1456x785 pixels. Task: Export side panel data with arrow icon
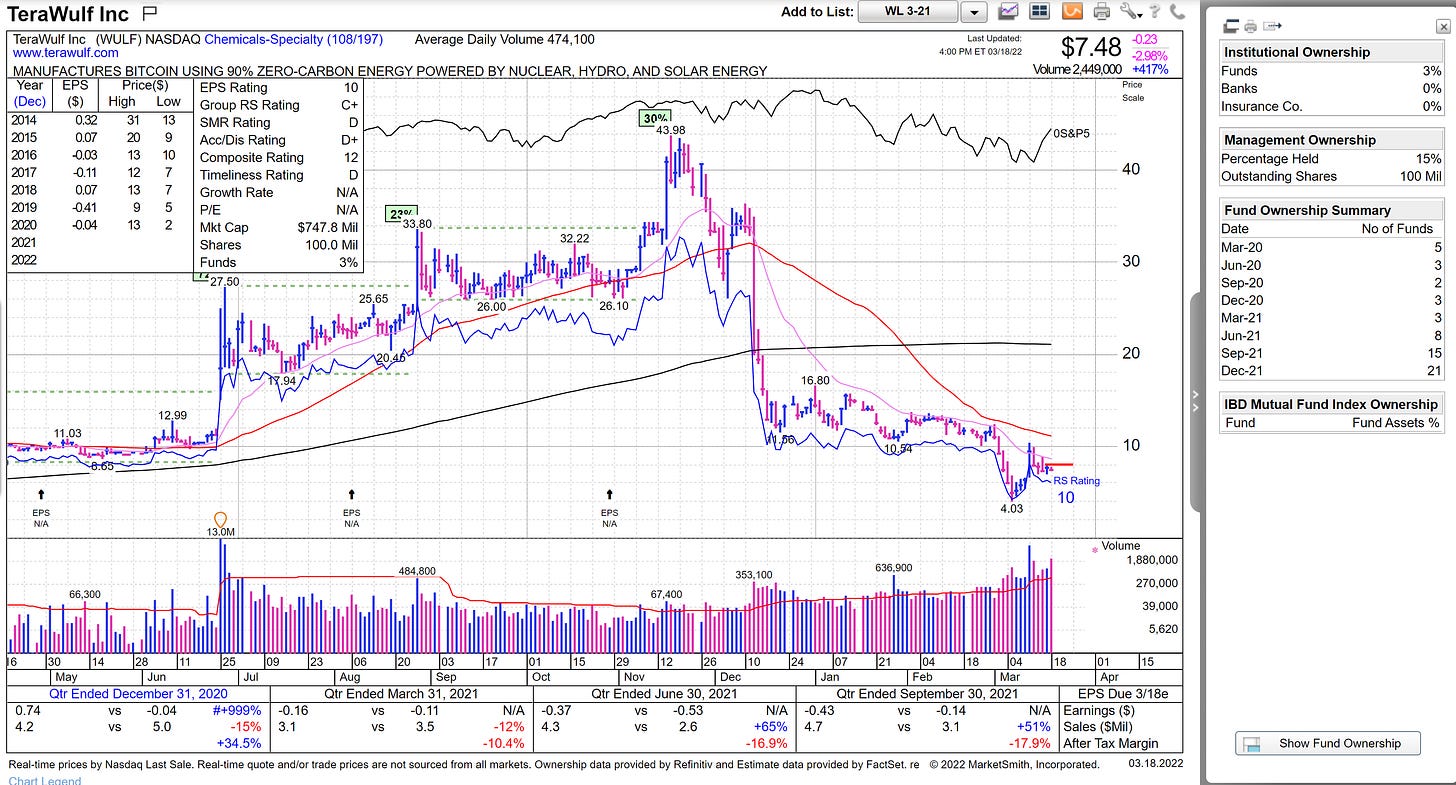1271,26
